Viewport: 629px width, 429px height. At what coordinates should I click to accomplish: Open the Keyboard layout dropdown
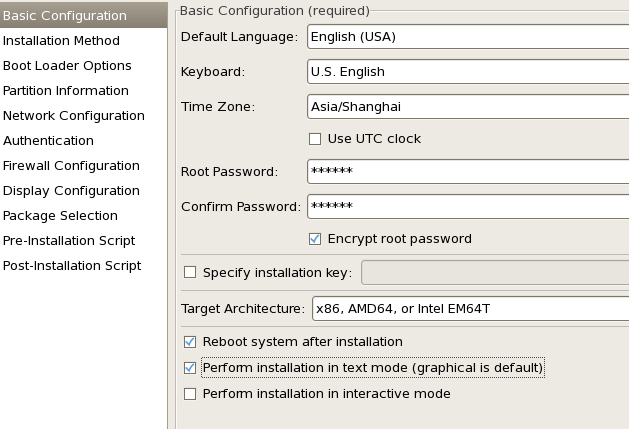pos(468,71)
